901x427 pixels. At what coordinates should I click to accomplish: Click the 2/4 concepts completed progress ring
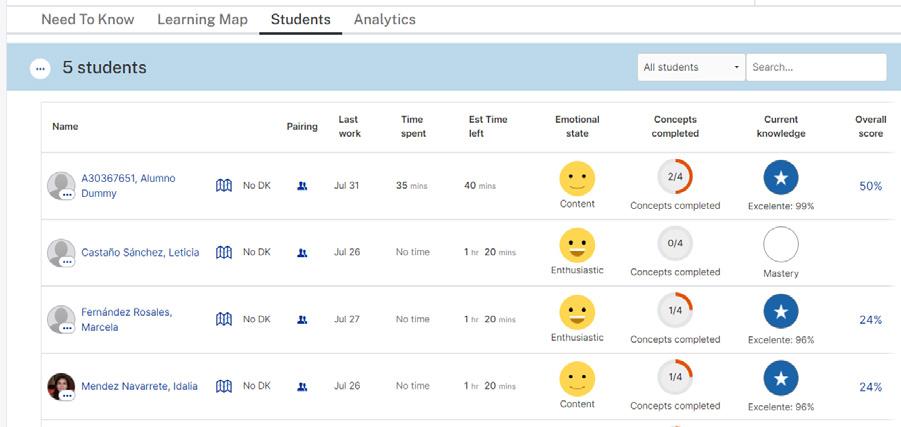pyautogui.click(x=675, y=178)
